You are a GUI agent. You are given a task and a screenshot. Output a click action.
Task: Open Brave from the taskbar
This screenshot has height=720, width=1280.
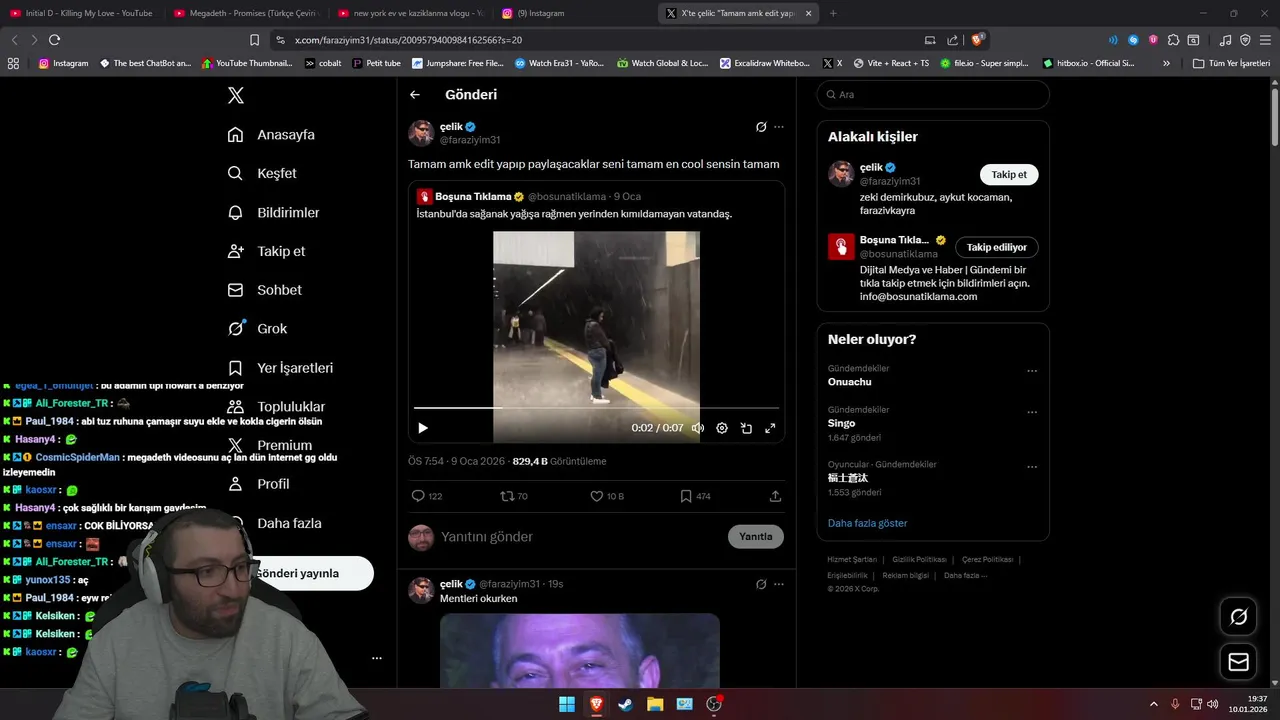(596, 704)
